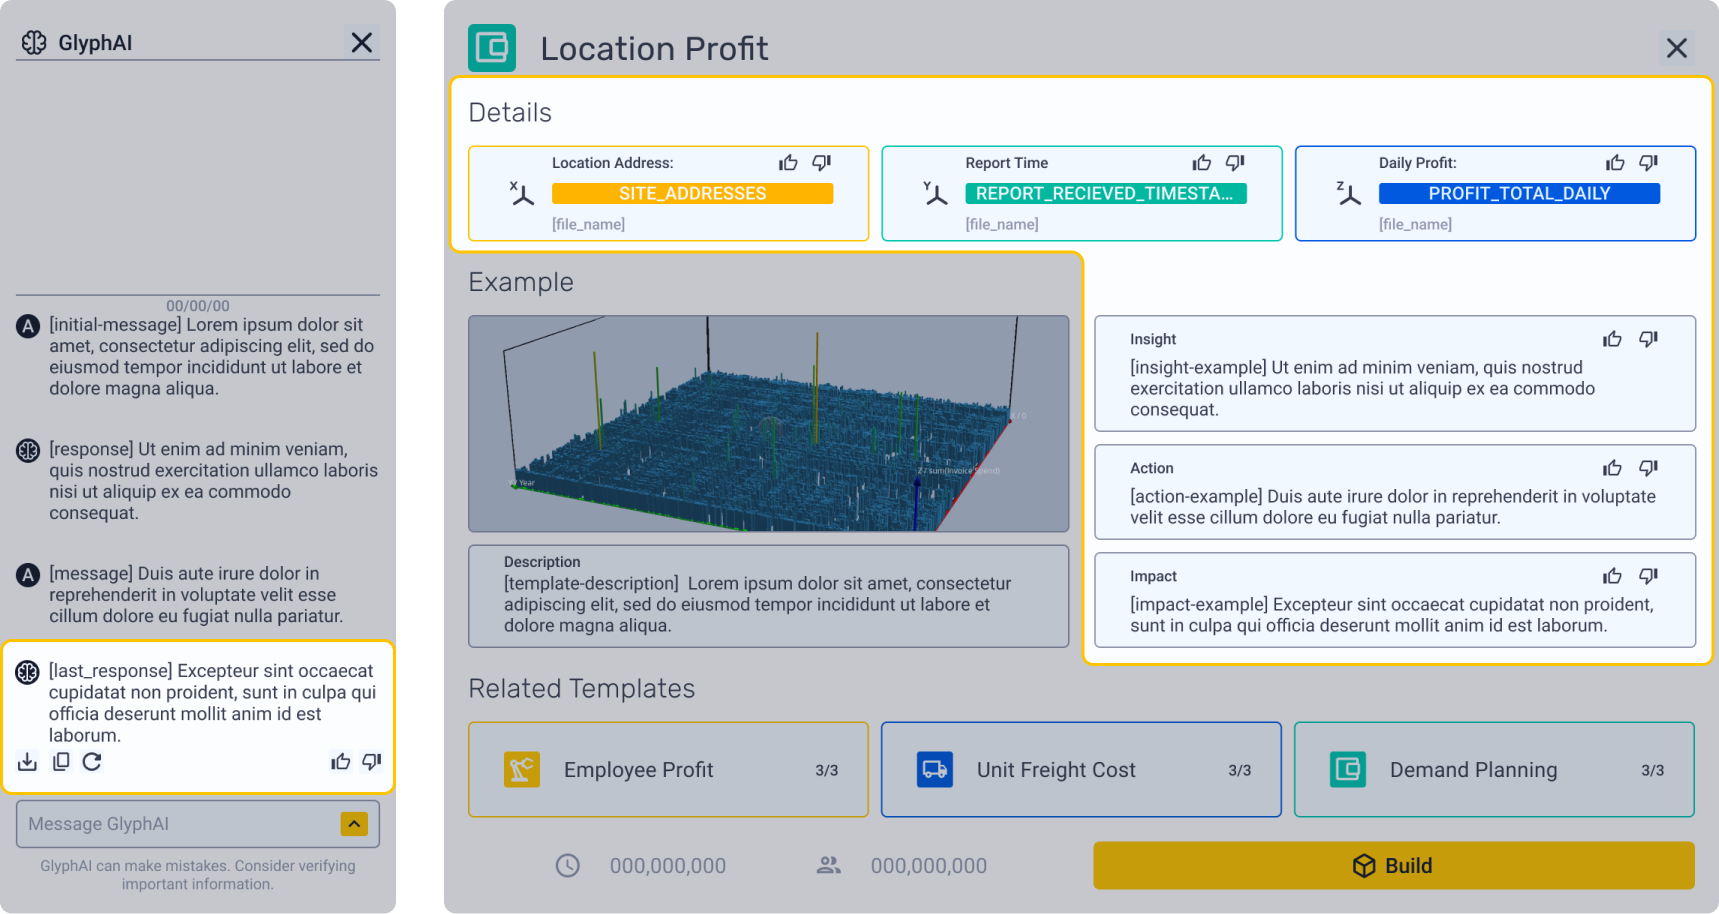Click the clock icon in the modal footer
The image size is (1719, 914).
click(567, 865)
